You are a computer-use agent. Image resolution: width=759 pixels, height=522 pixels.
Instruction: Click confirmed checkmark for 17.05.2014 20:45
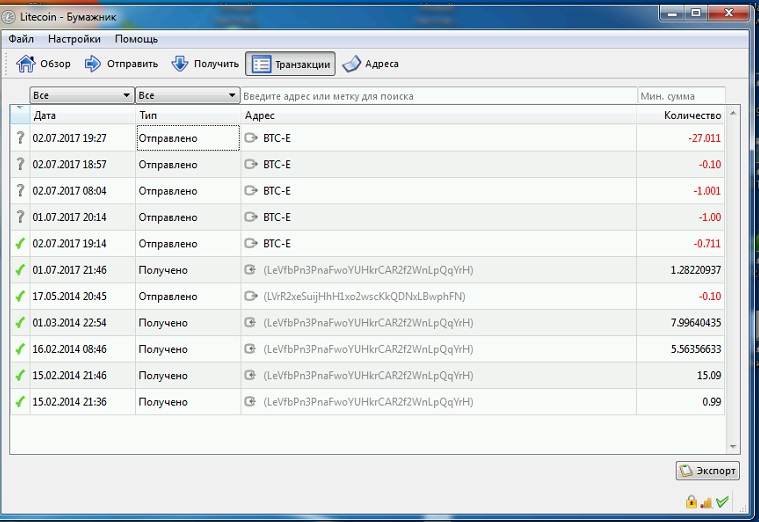pyautogui.click(x=20, y=296)
